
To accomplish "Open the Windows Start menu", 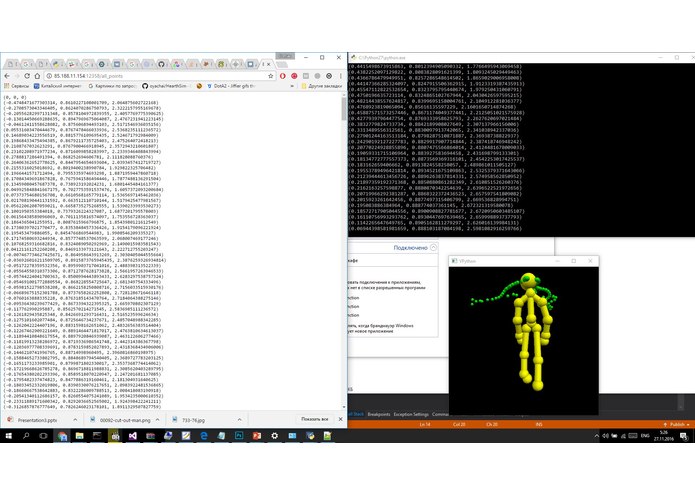I will coord(8,436).
